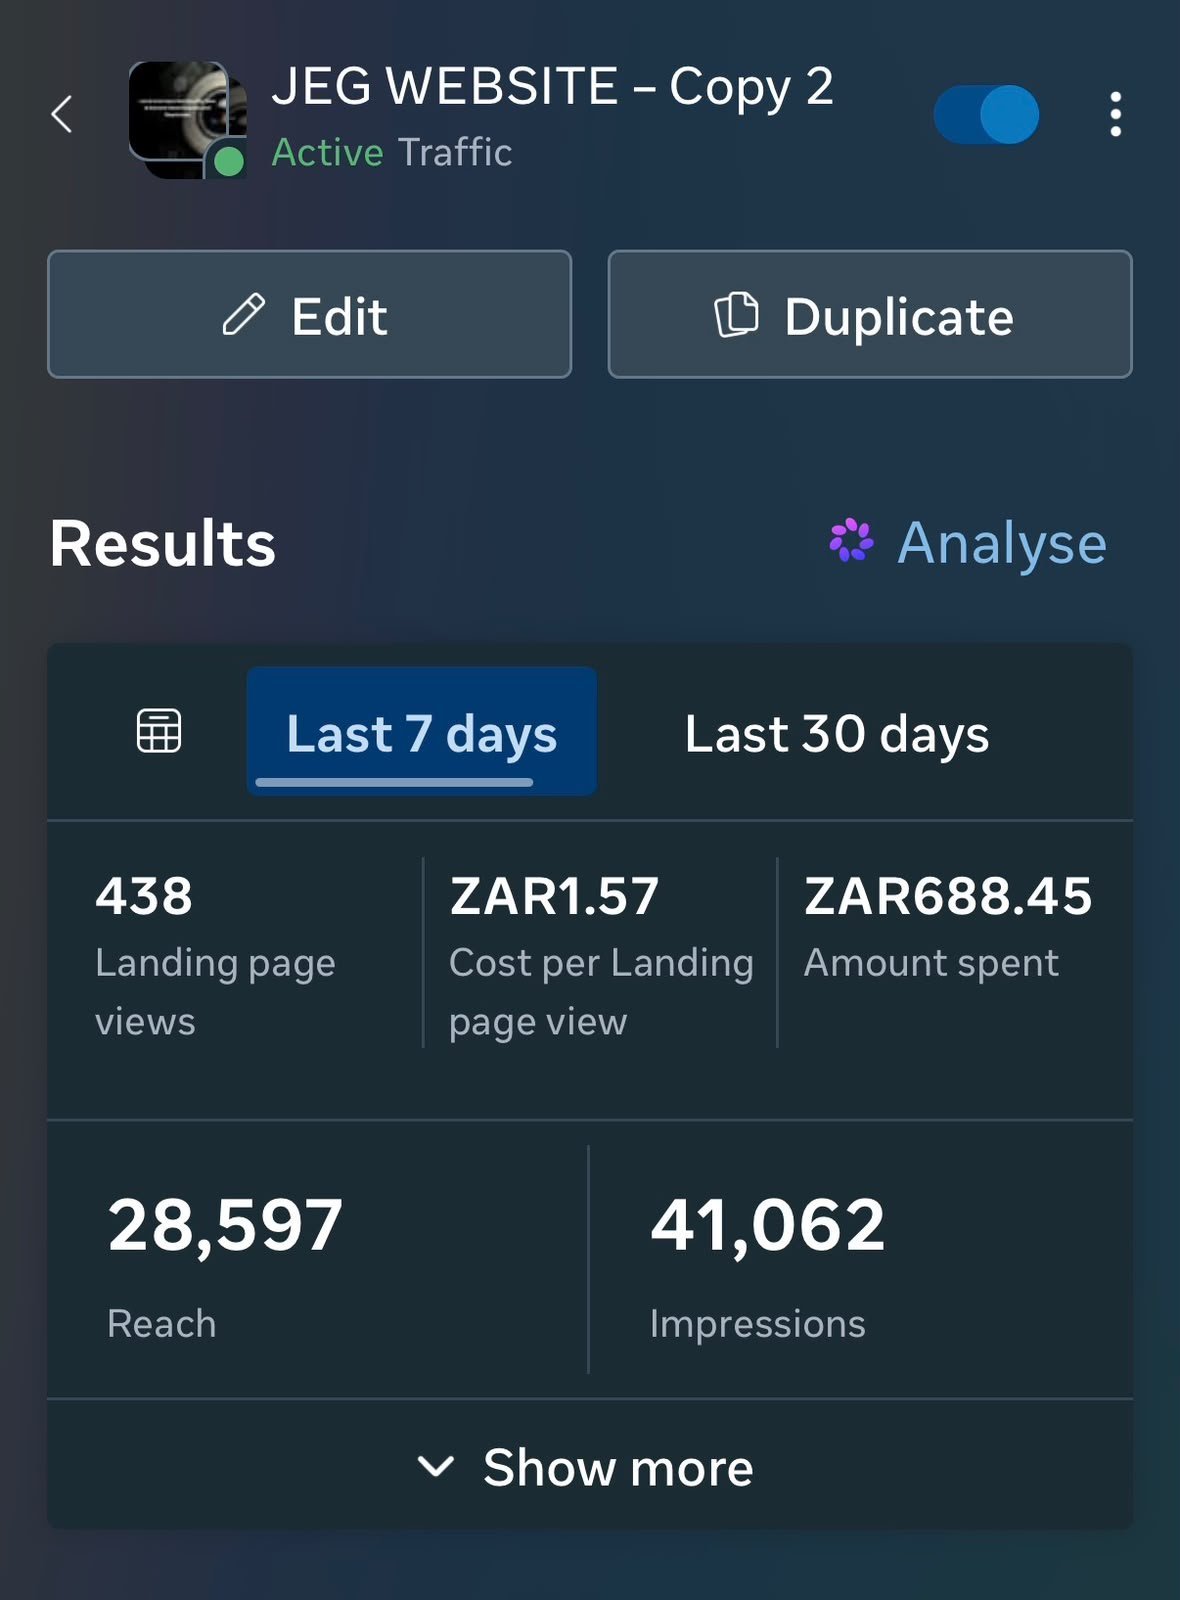Tap the JEG WEBSITE campaign thumbnail
1180x1600 pixels.
click(188, 120)
